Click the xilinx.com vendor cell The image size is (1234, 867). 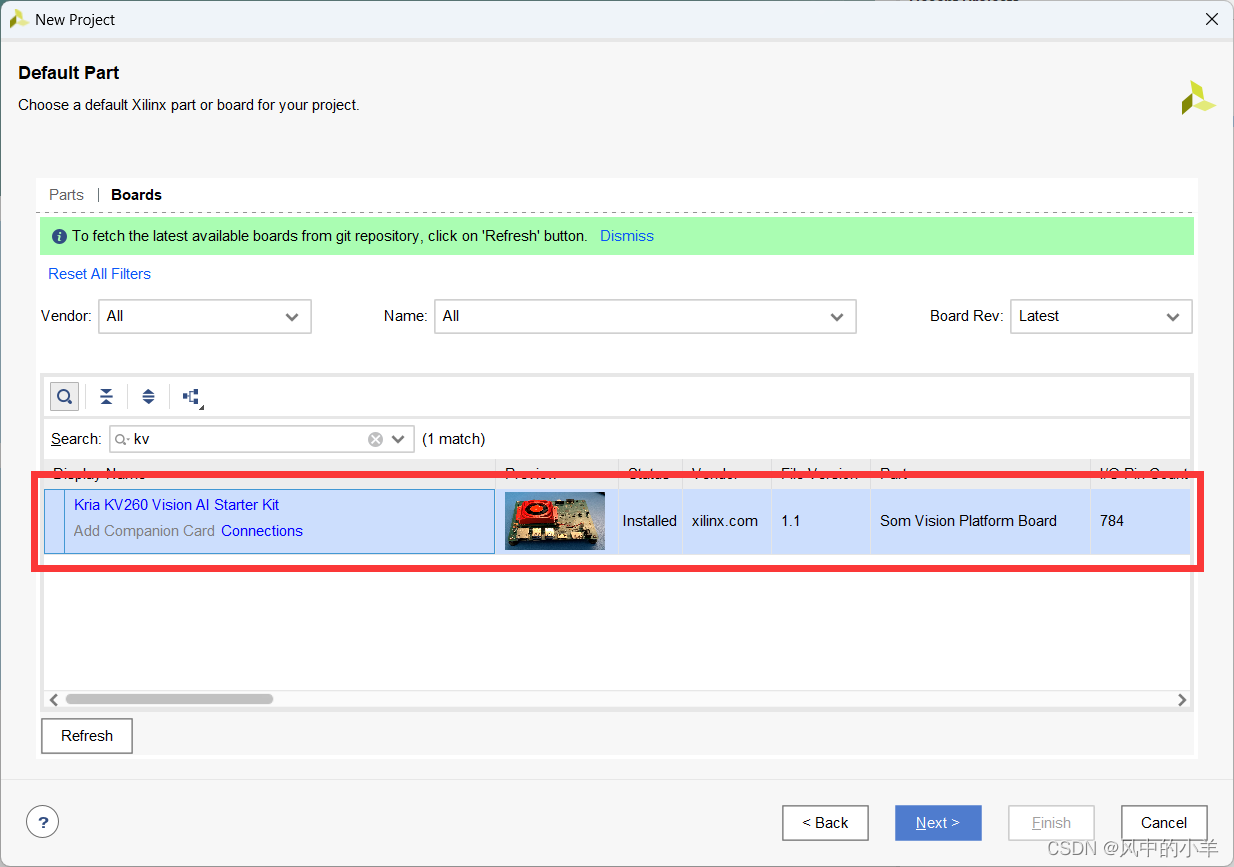pyautogui.click(x=726, y=521)
